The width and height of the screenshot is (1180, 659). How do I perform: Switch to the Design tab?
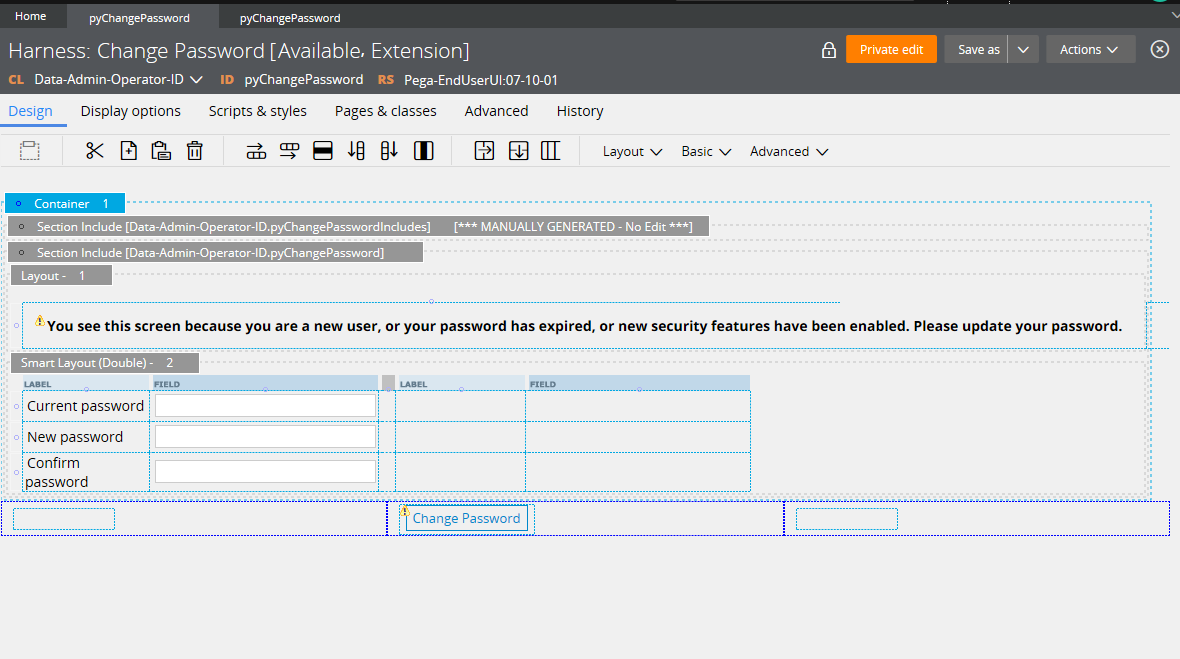[x=30, y=111]
